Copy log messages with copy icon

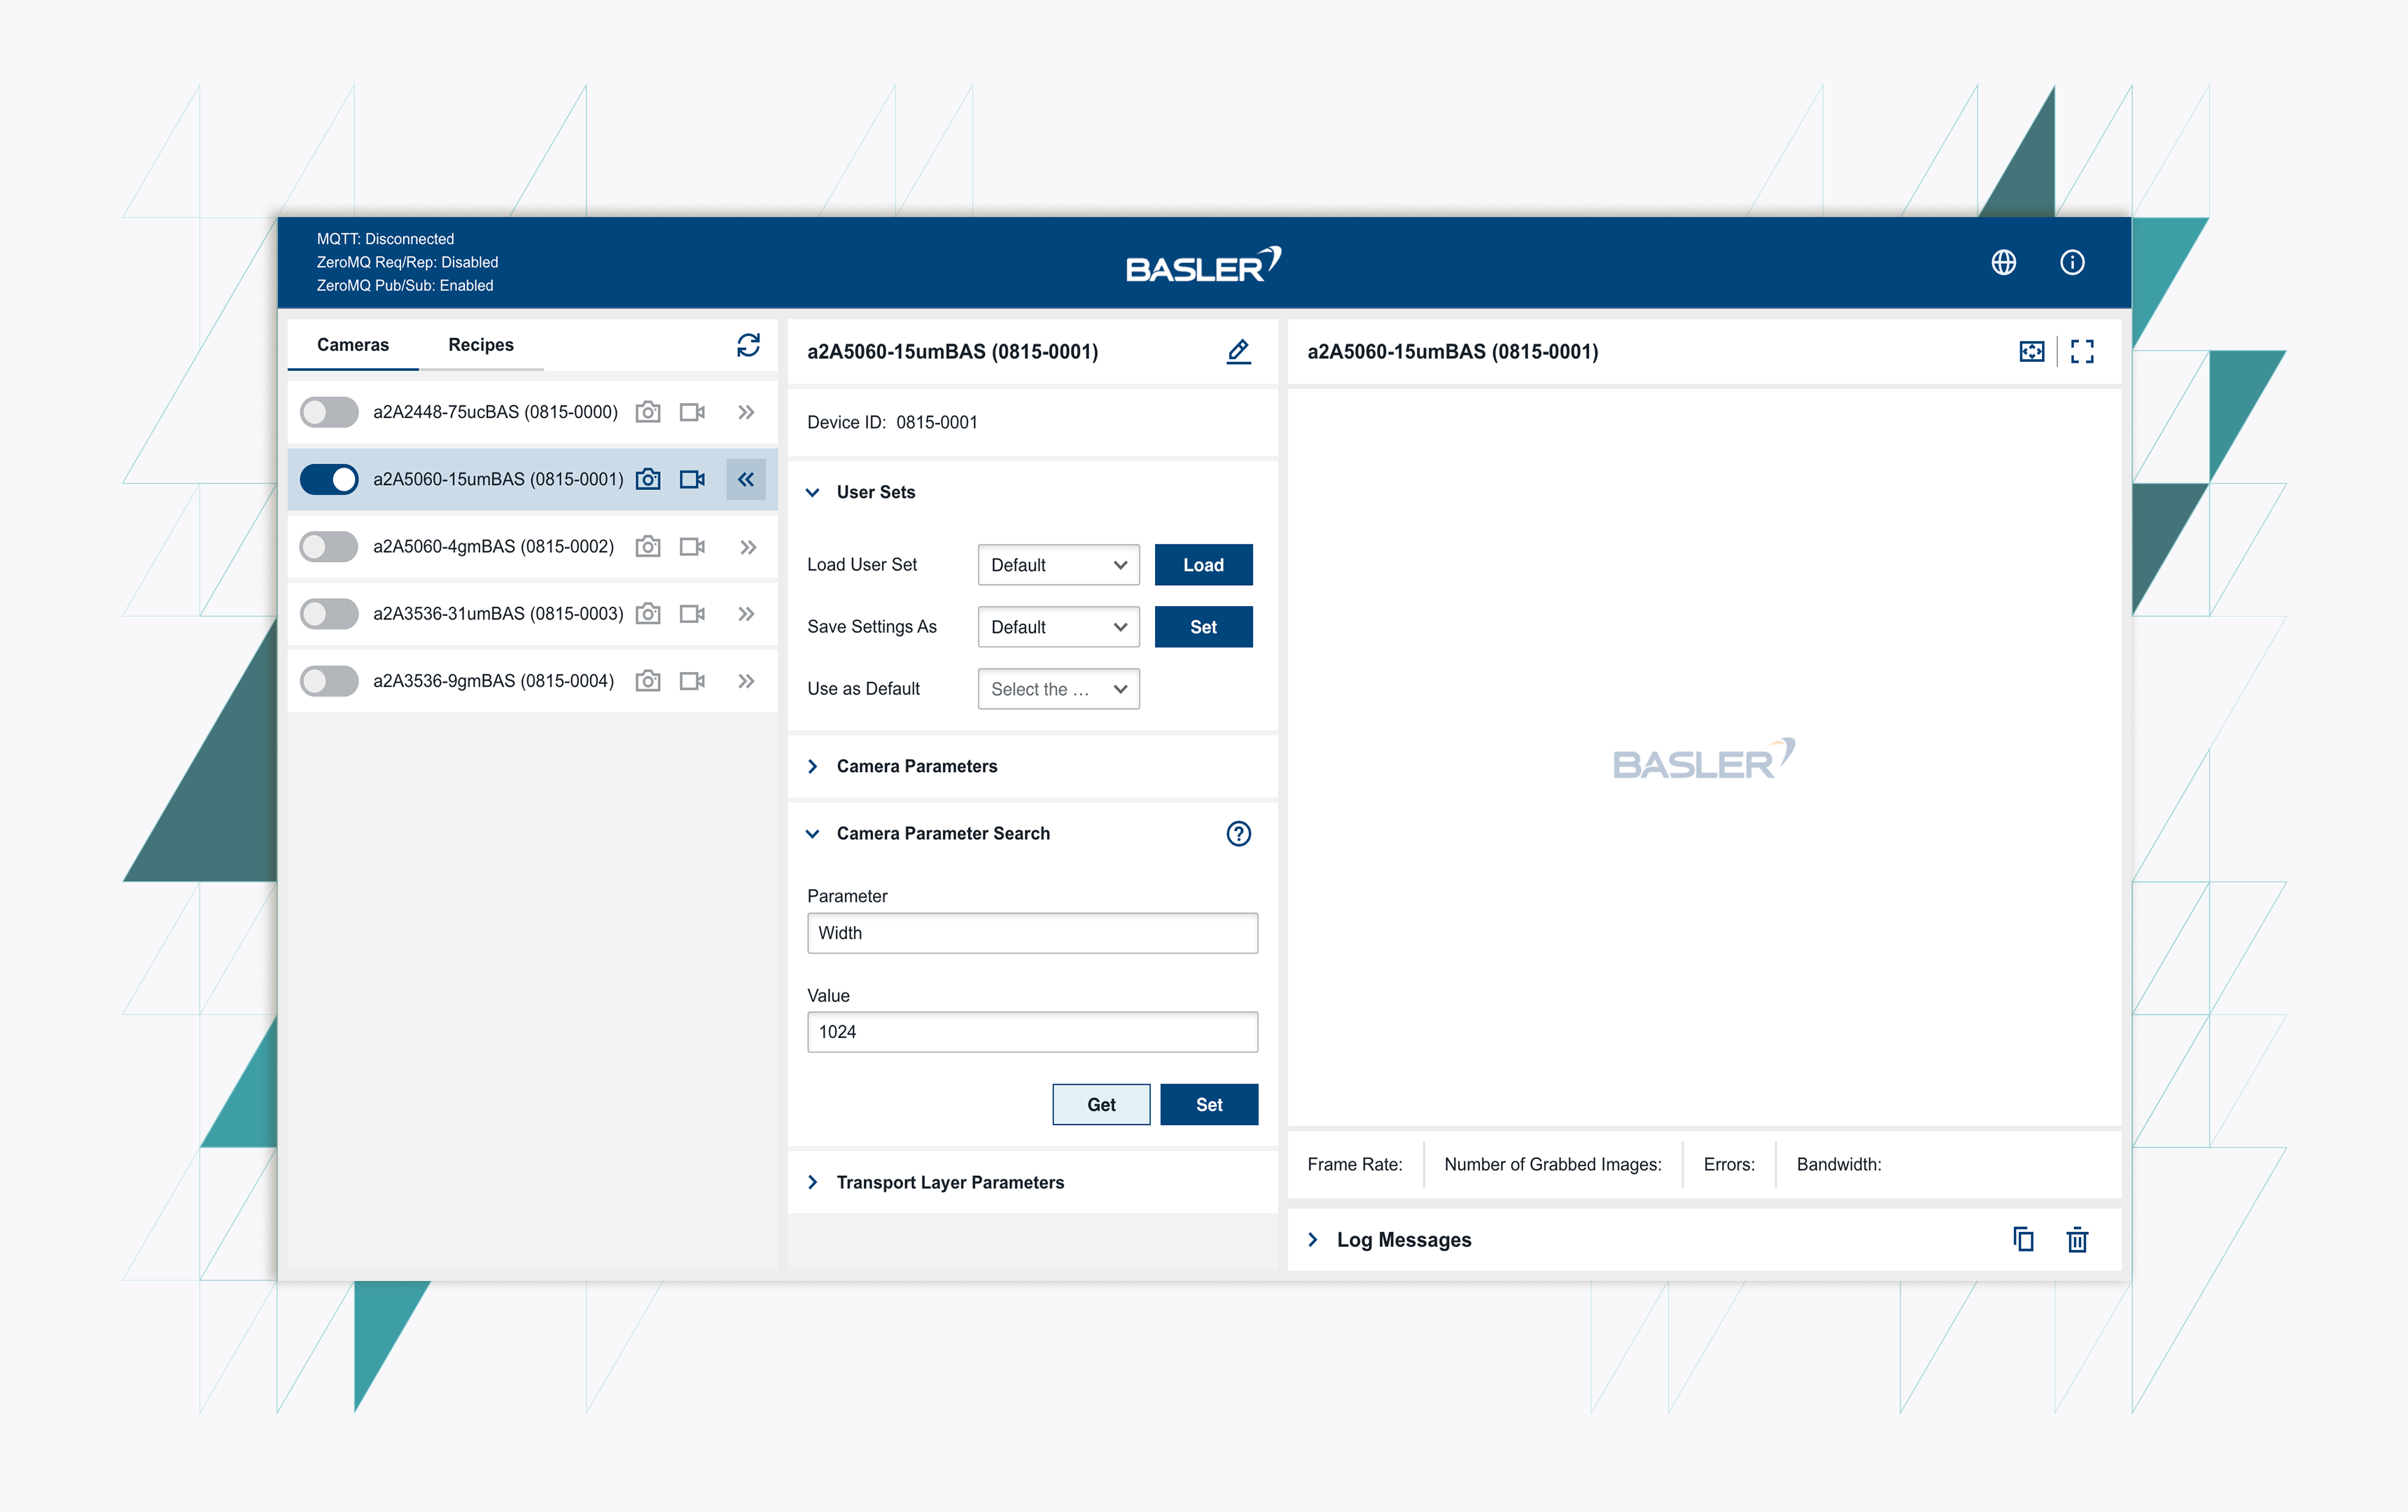2023,1239
